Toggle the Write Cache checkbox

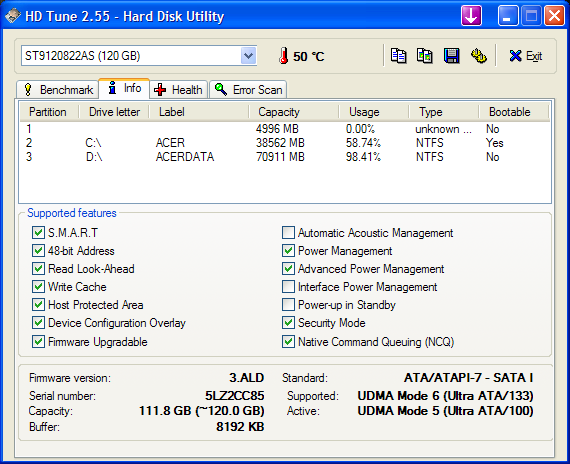click(38, 287)
